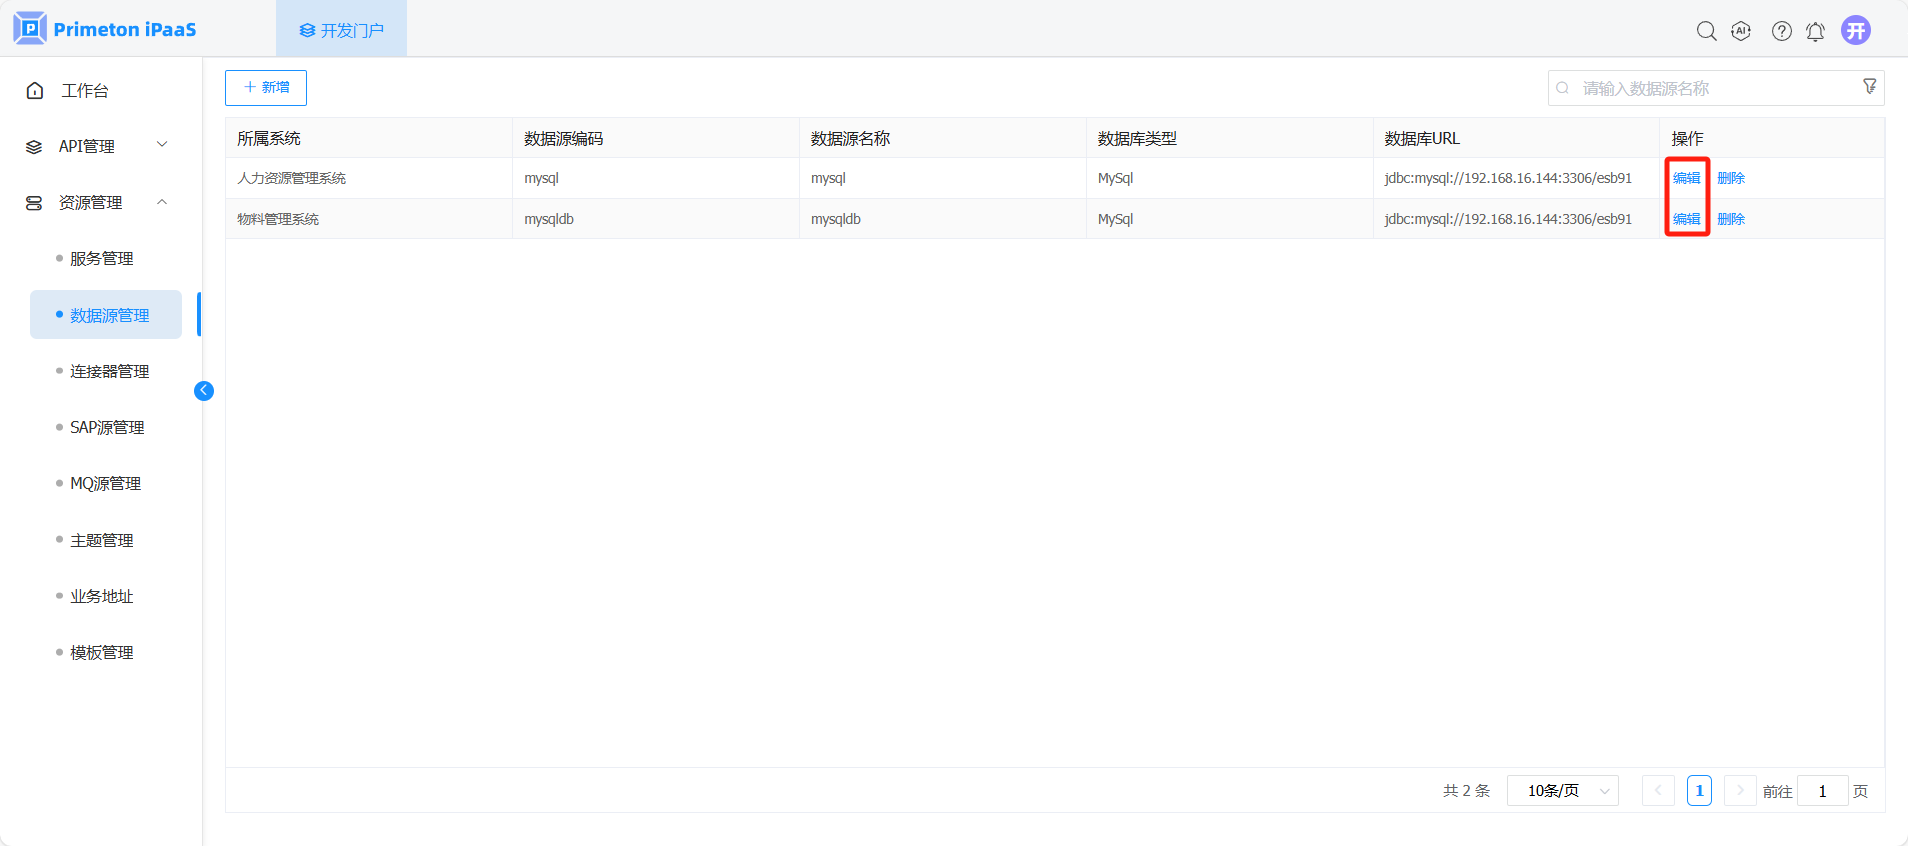The image size is (1908, 846).
Task: Click the 新增 button
Action: (266, 88)
